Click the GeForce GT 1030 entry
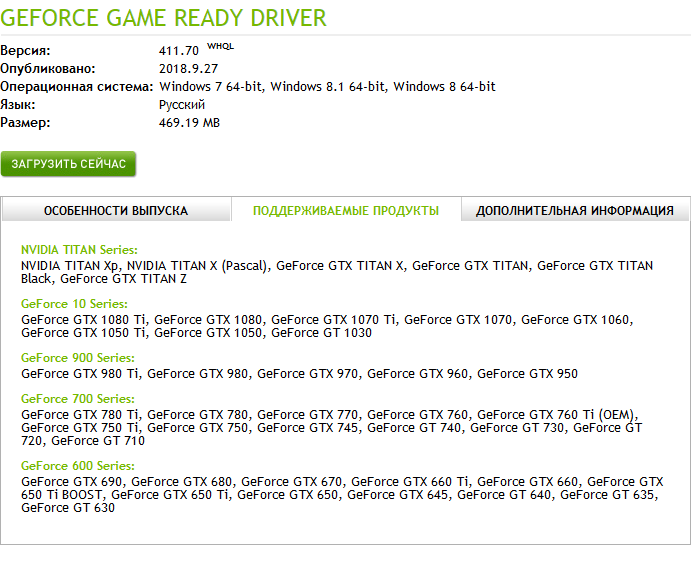 (x=321, y=333)
